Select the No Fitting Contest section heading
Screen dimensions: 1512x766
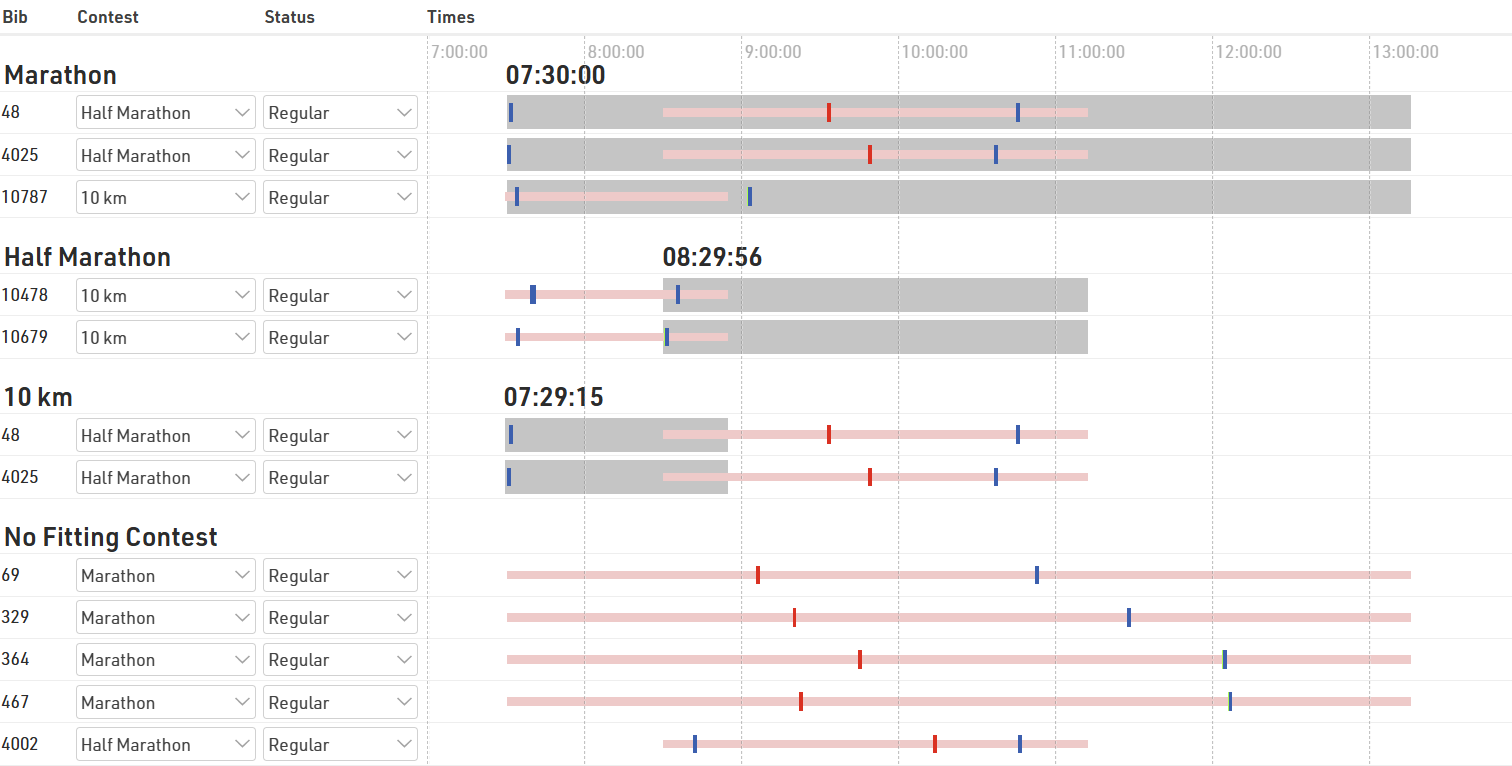point(111,537)
